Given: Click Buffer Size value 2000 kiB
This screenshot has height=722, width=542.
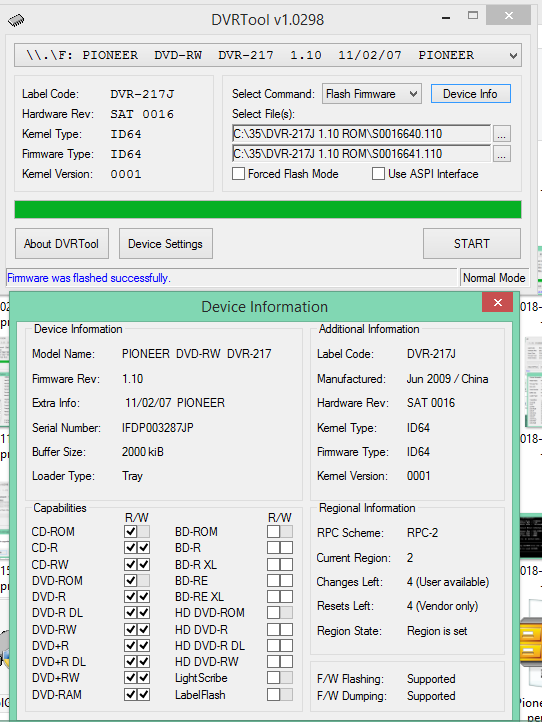Looking at the screenshot, I should pyautogui.click(x=143, y=452).
